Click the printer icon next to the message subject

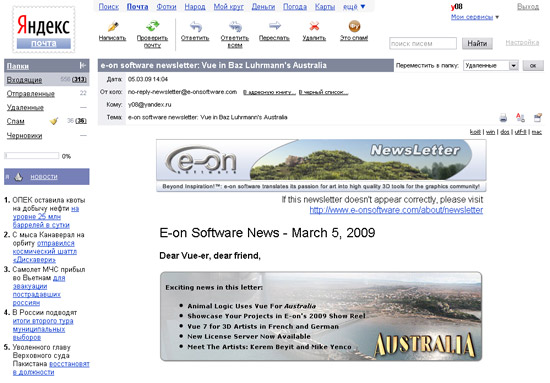pyautogui.click(x=503, y=118)
